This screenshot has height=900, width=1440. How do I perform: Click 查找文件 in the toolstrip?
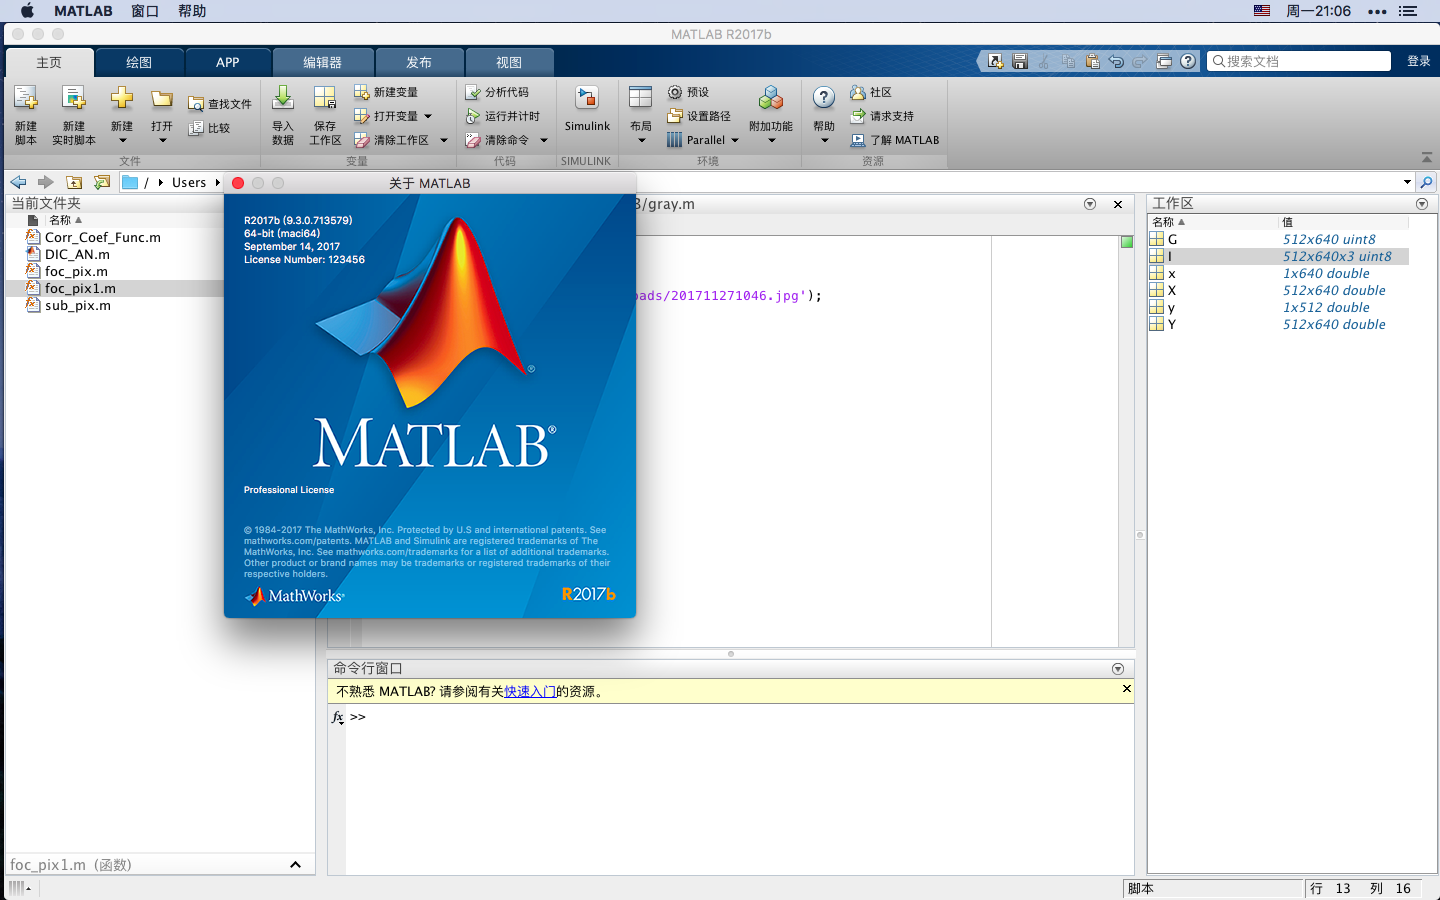(x=220, y=104)
